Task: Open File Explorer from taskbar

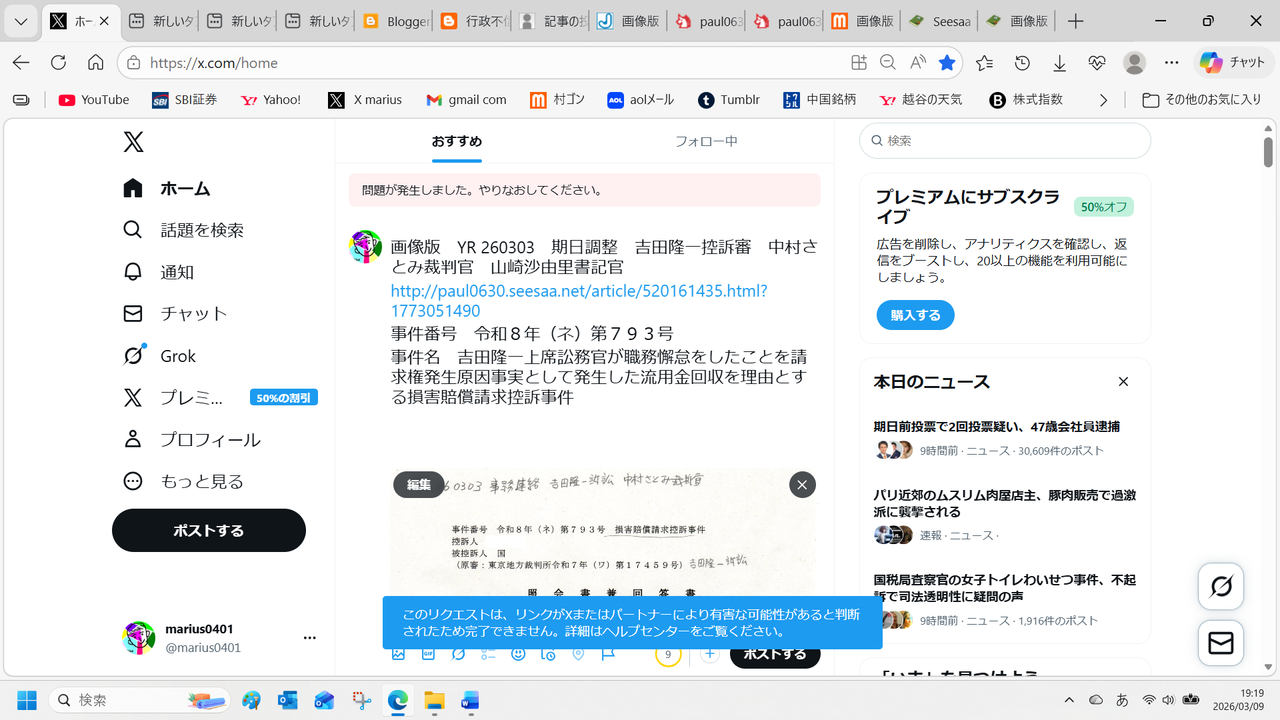Action: (433, 700)
